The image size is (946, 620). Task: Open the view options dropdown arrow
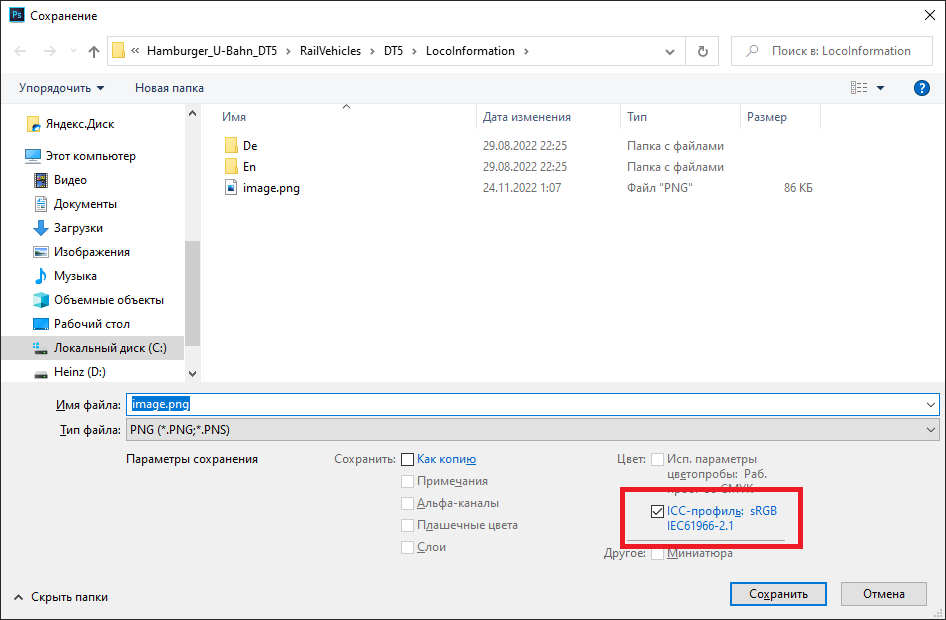tap(880, 88)
